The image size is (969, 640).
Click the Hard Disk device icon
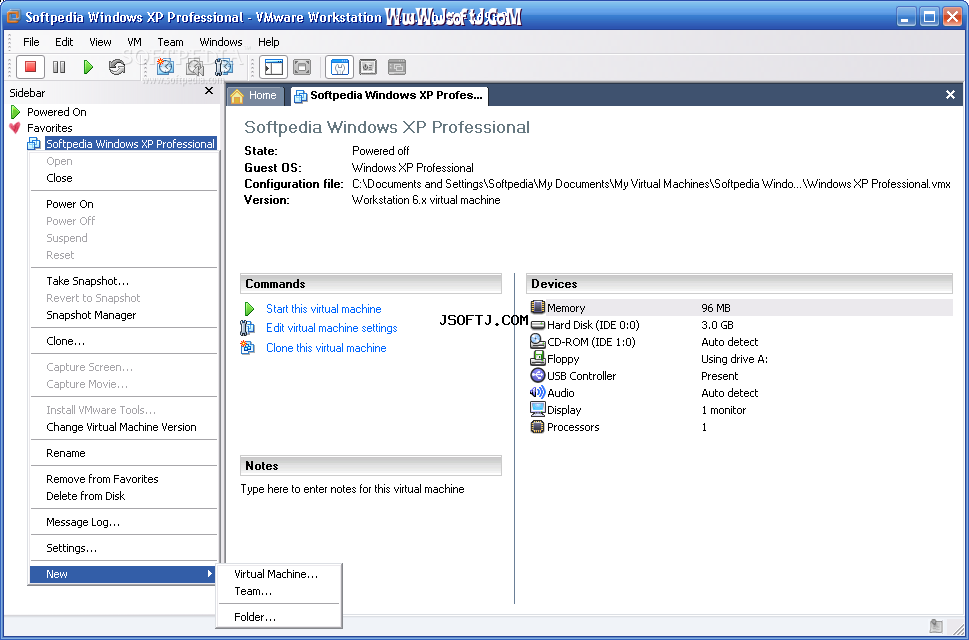click(538, 325)
